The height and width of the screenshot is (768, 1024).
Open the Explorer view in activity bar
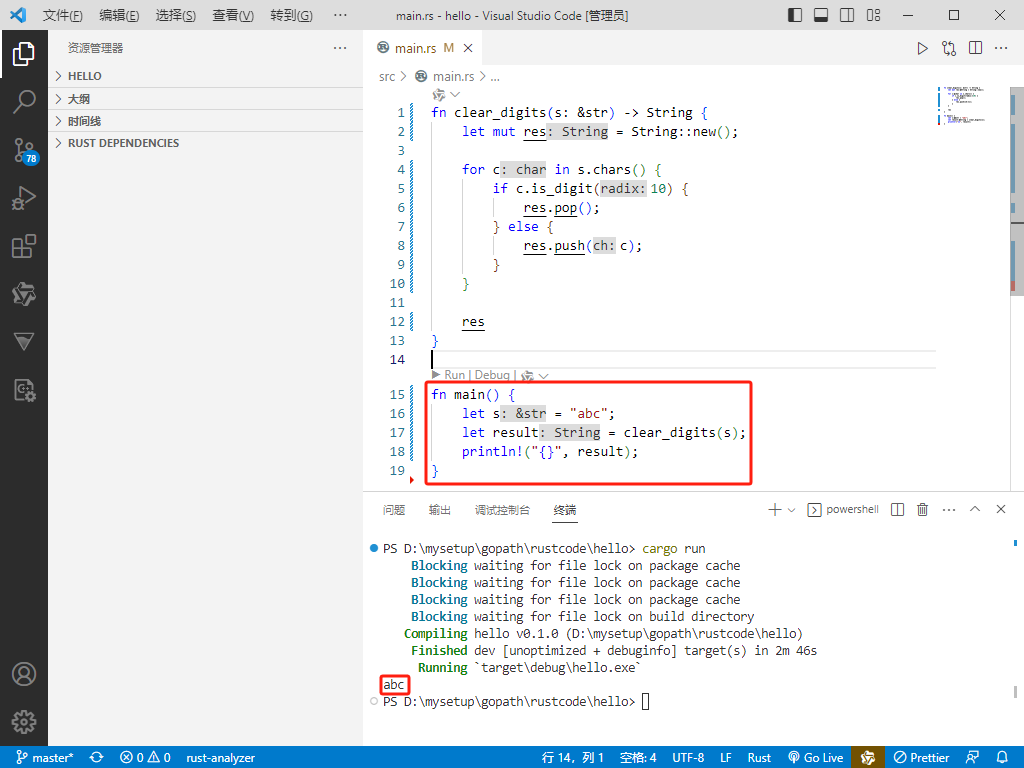(24, 54)
